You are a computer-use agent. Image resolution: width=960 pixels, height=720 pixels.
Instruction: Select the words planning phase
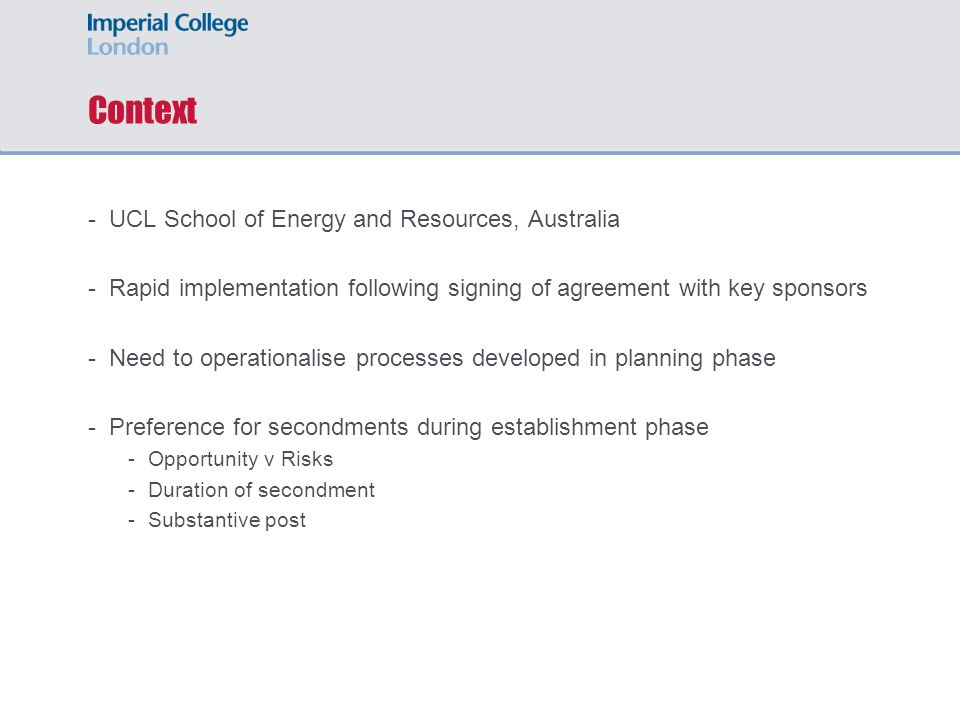click(695, 359)
